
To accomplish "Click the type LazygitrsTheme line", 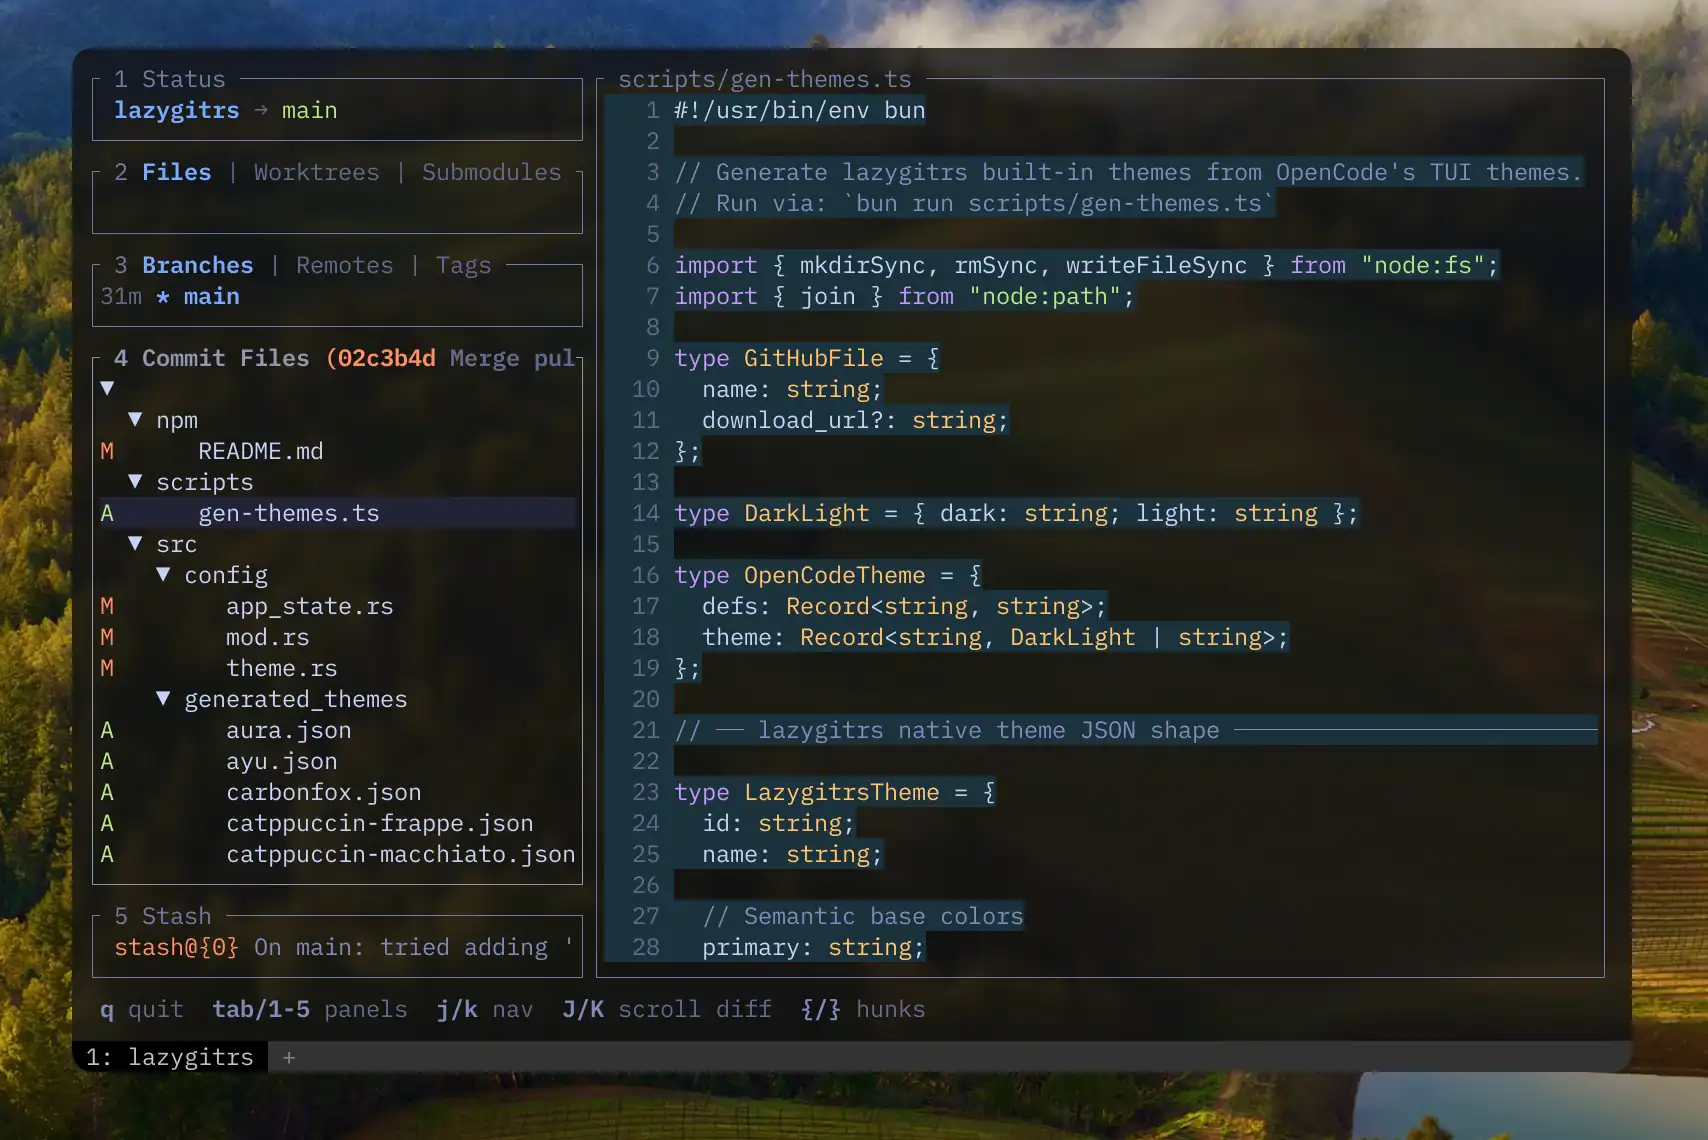I will pyautogui.click(x=835, y=792).
